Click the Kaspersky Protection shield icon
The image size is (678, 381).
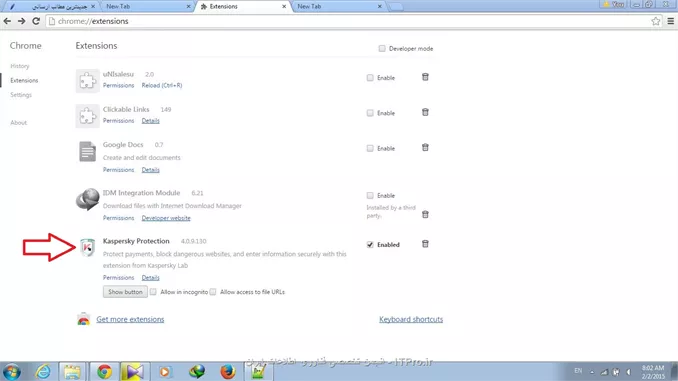[87, 247]
